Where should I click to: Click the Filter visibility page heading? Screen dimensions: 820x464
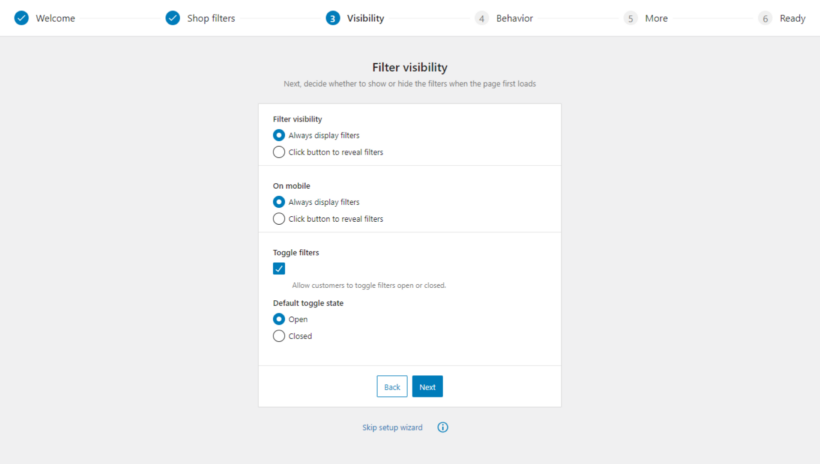pos(410,67)
